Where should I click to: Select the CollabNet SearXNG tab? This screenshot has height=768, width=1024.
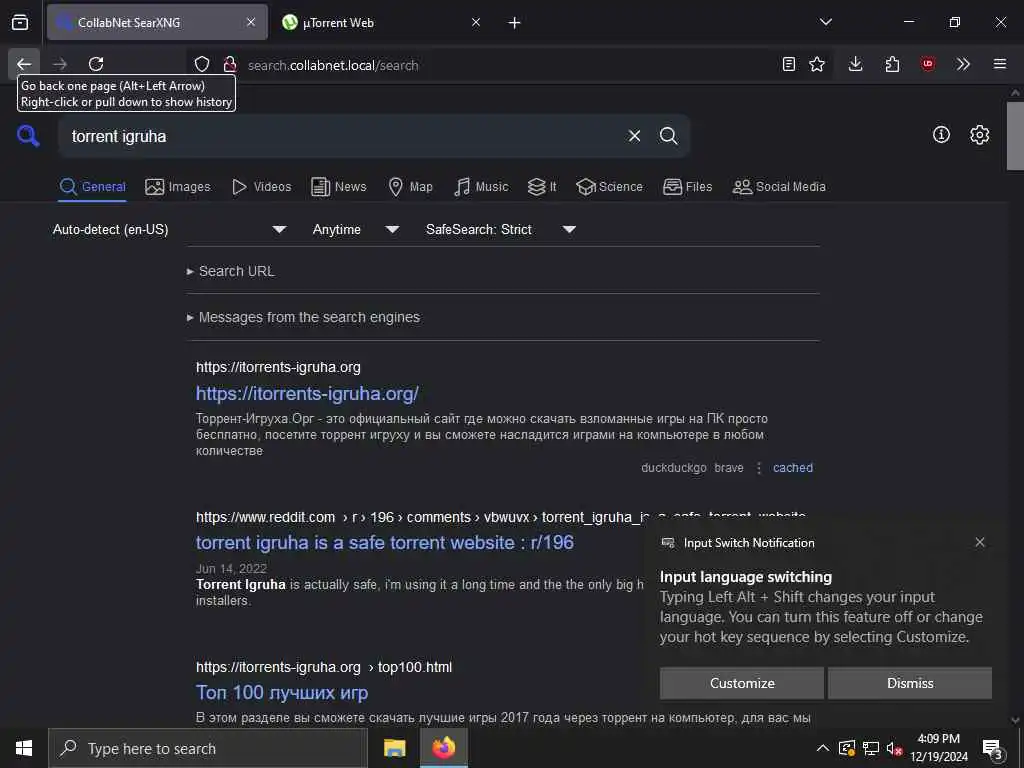pyautogui.click(x=157, y=23)
